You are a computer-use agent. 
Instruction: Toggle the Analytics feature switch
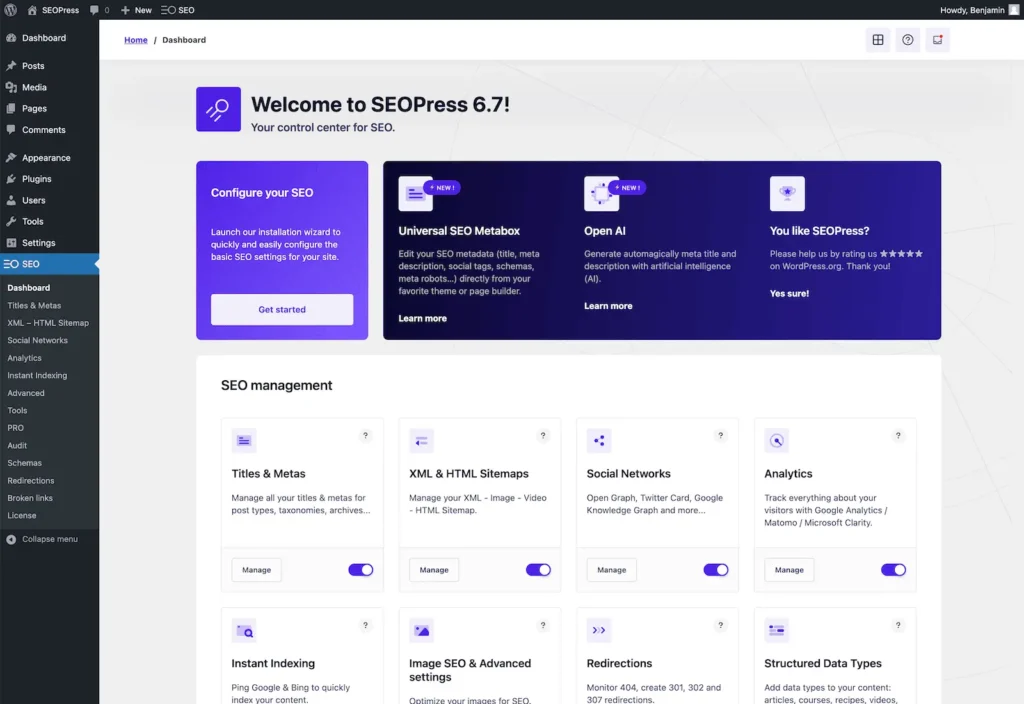[893, 568]
